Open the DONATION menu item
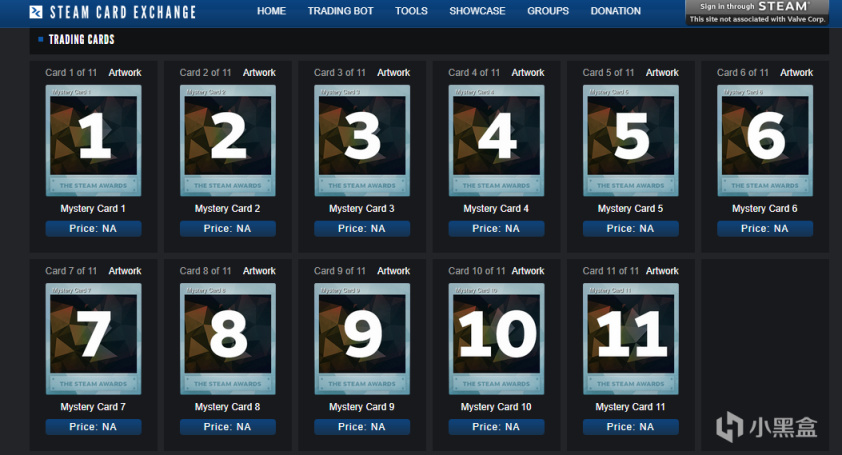 615,11
